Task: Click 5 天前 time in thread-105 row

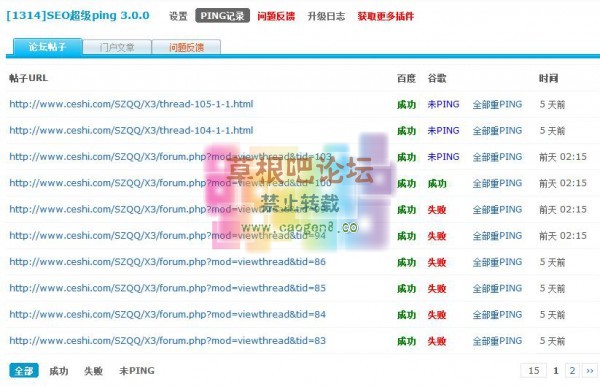Action: pyautogui.click(x=552, y=105)
